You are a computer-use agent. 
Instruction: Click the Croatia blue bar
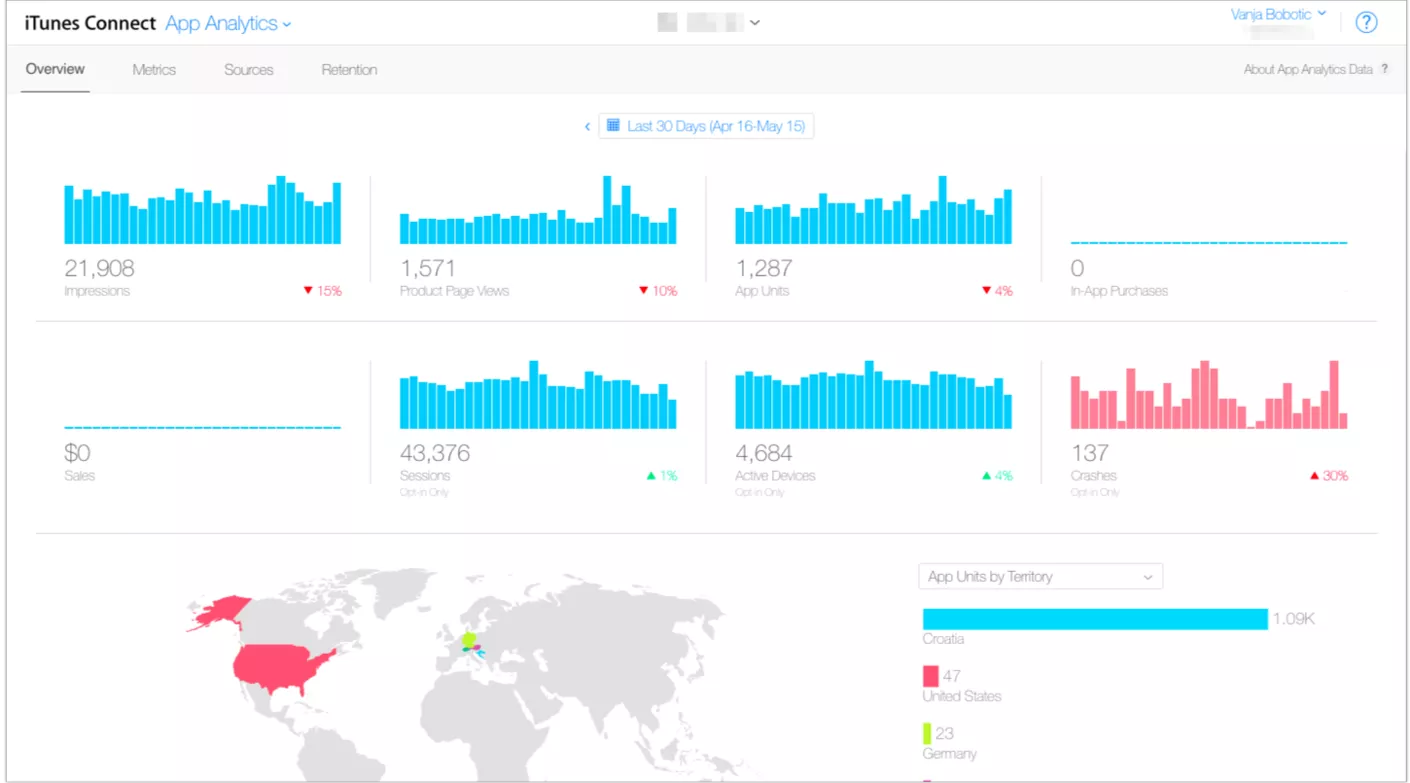(x=1094, y=619)
